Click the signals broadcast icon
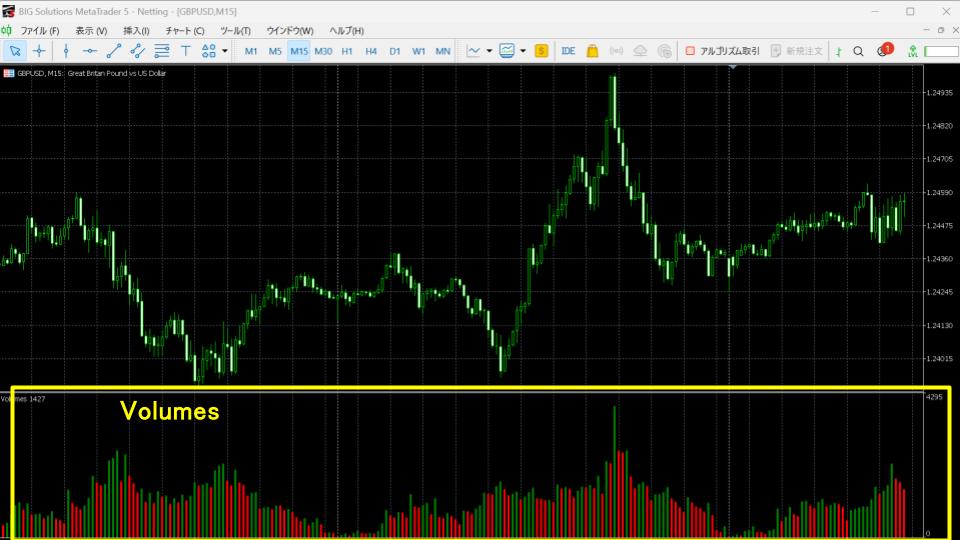The height and width of the screenshot is (540, 960). coord(617,51)
